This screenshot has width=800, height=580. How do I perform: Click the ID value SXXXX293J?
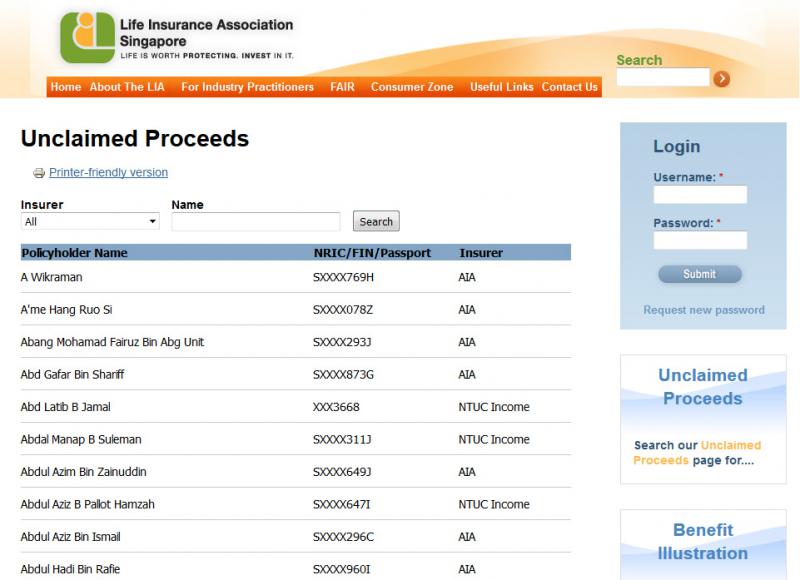click(x=342, y=342)
